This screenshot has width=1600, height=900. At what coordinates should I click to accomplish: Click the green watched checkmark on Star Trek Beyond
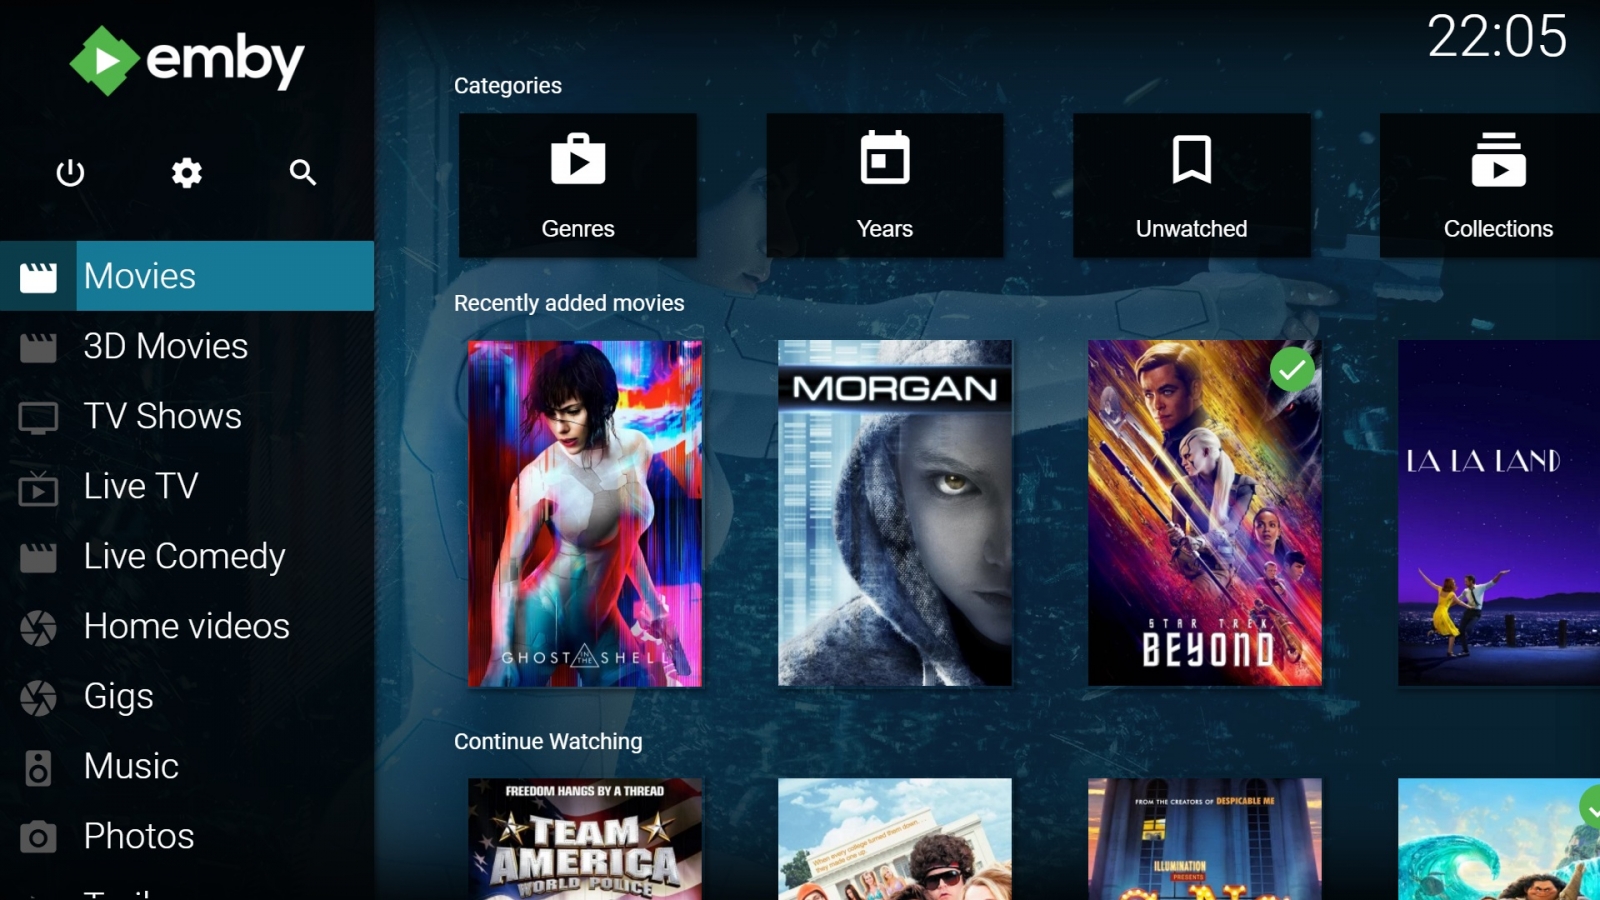tap(1292, 370)
